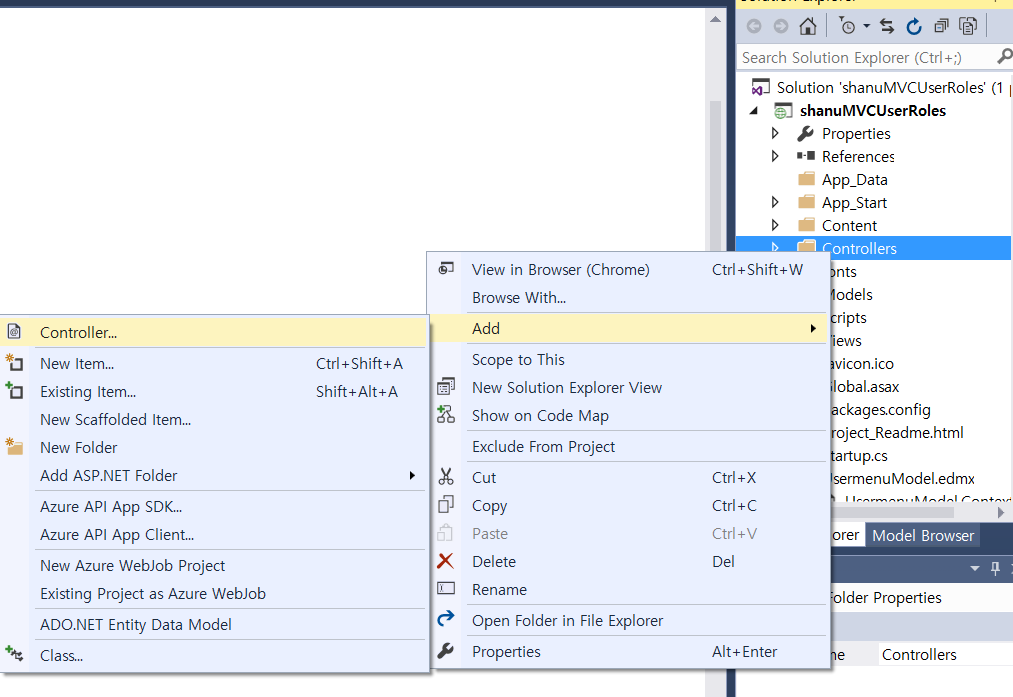Click the References icon in tree
The image size is (1013, 697).
[x=806, y=156]
